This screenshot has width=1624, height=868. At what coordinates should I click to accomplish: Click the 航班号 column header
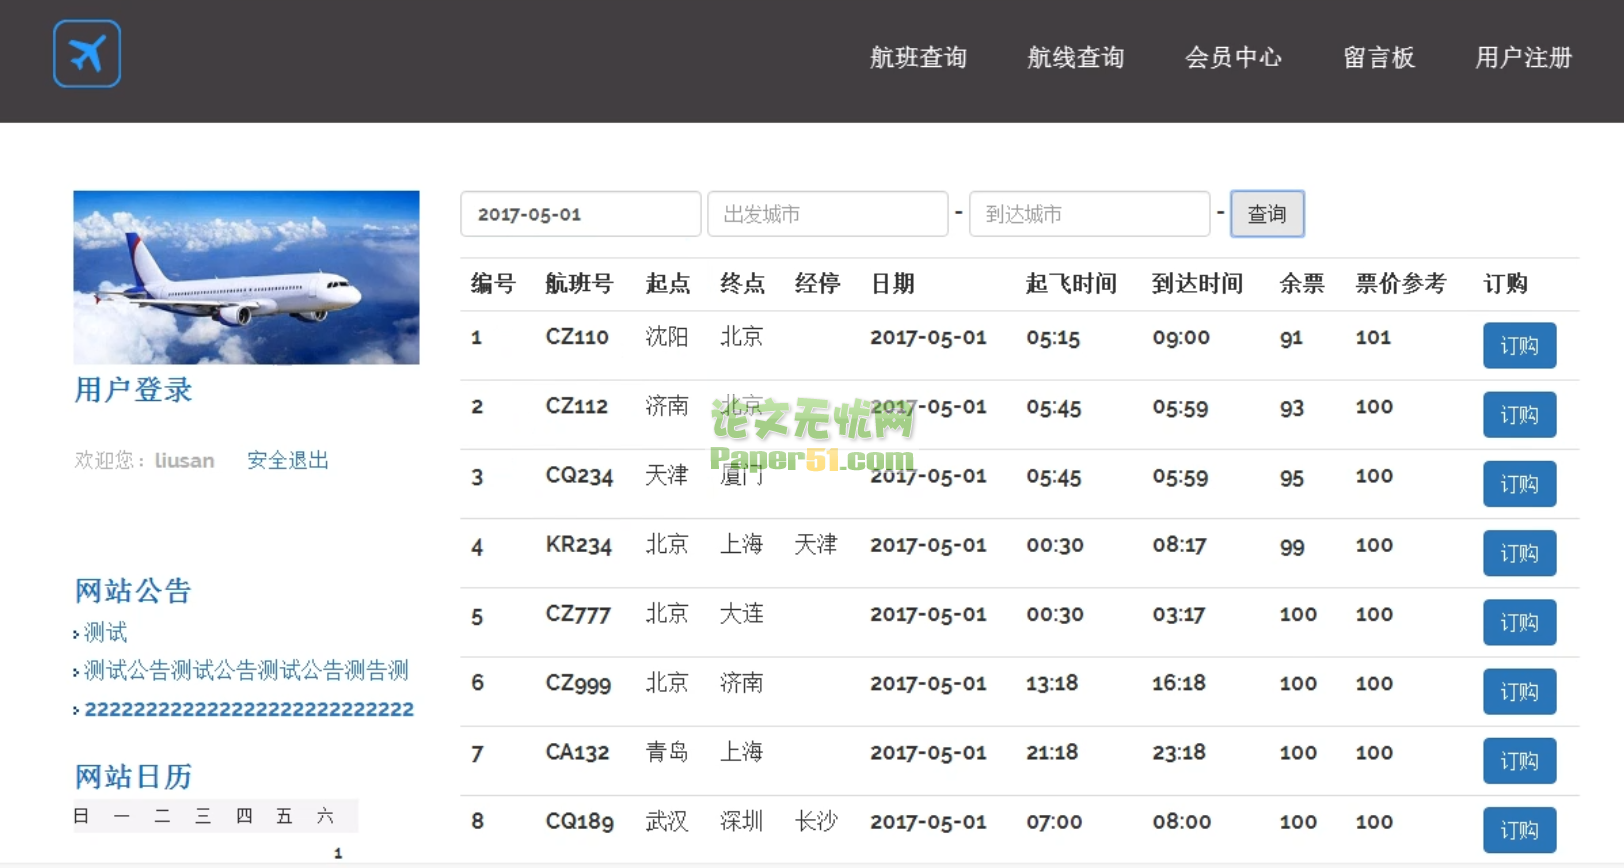[579, 284]
